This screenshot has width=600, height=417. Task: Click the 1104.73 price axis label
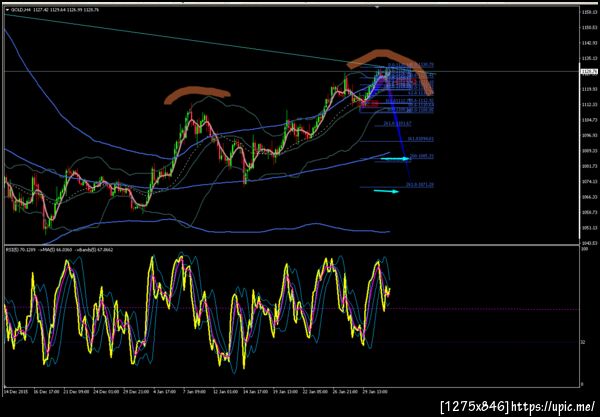pyautogui.click(x=589, y=120)
